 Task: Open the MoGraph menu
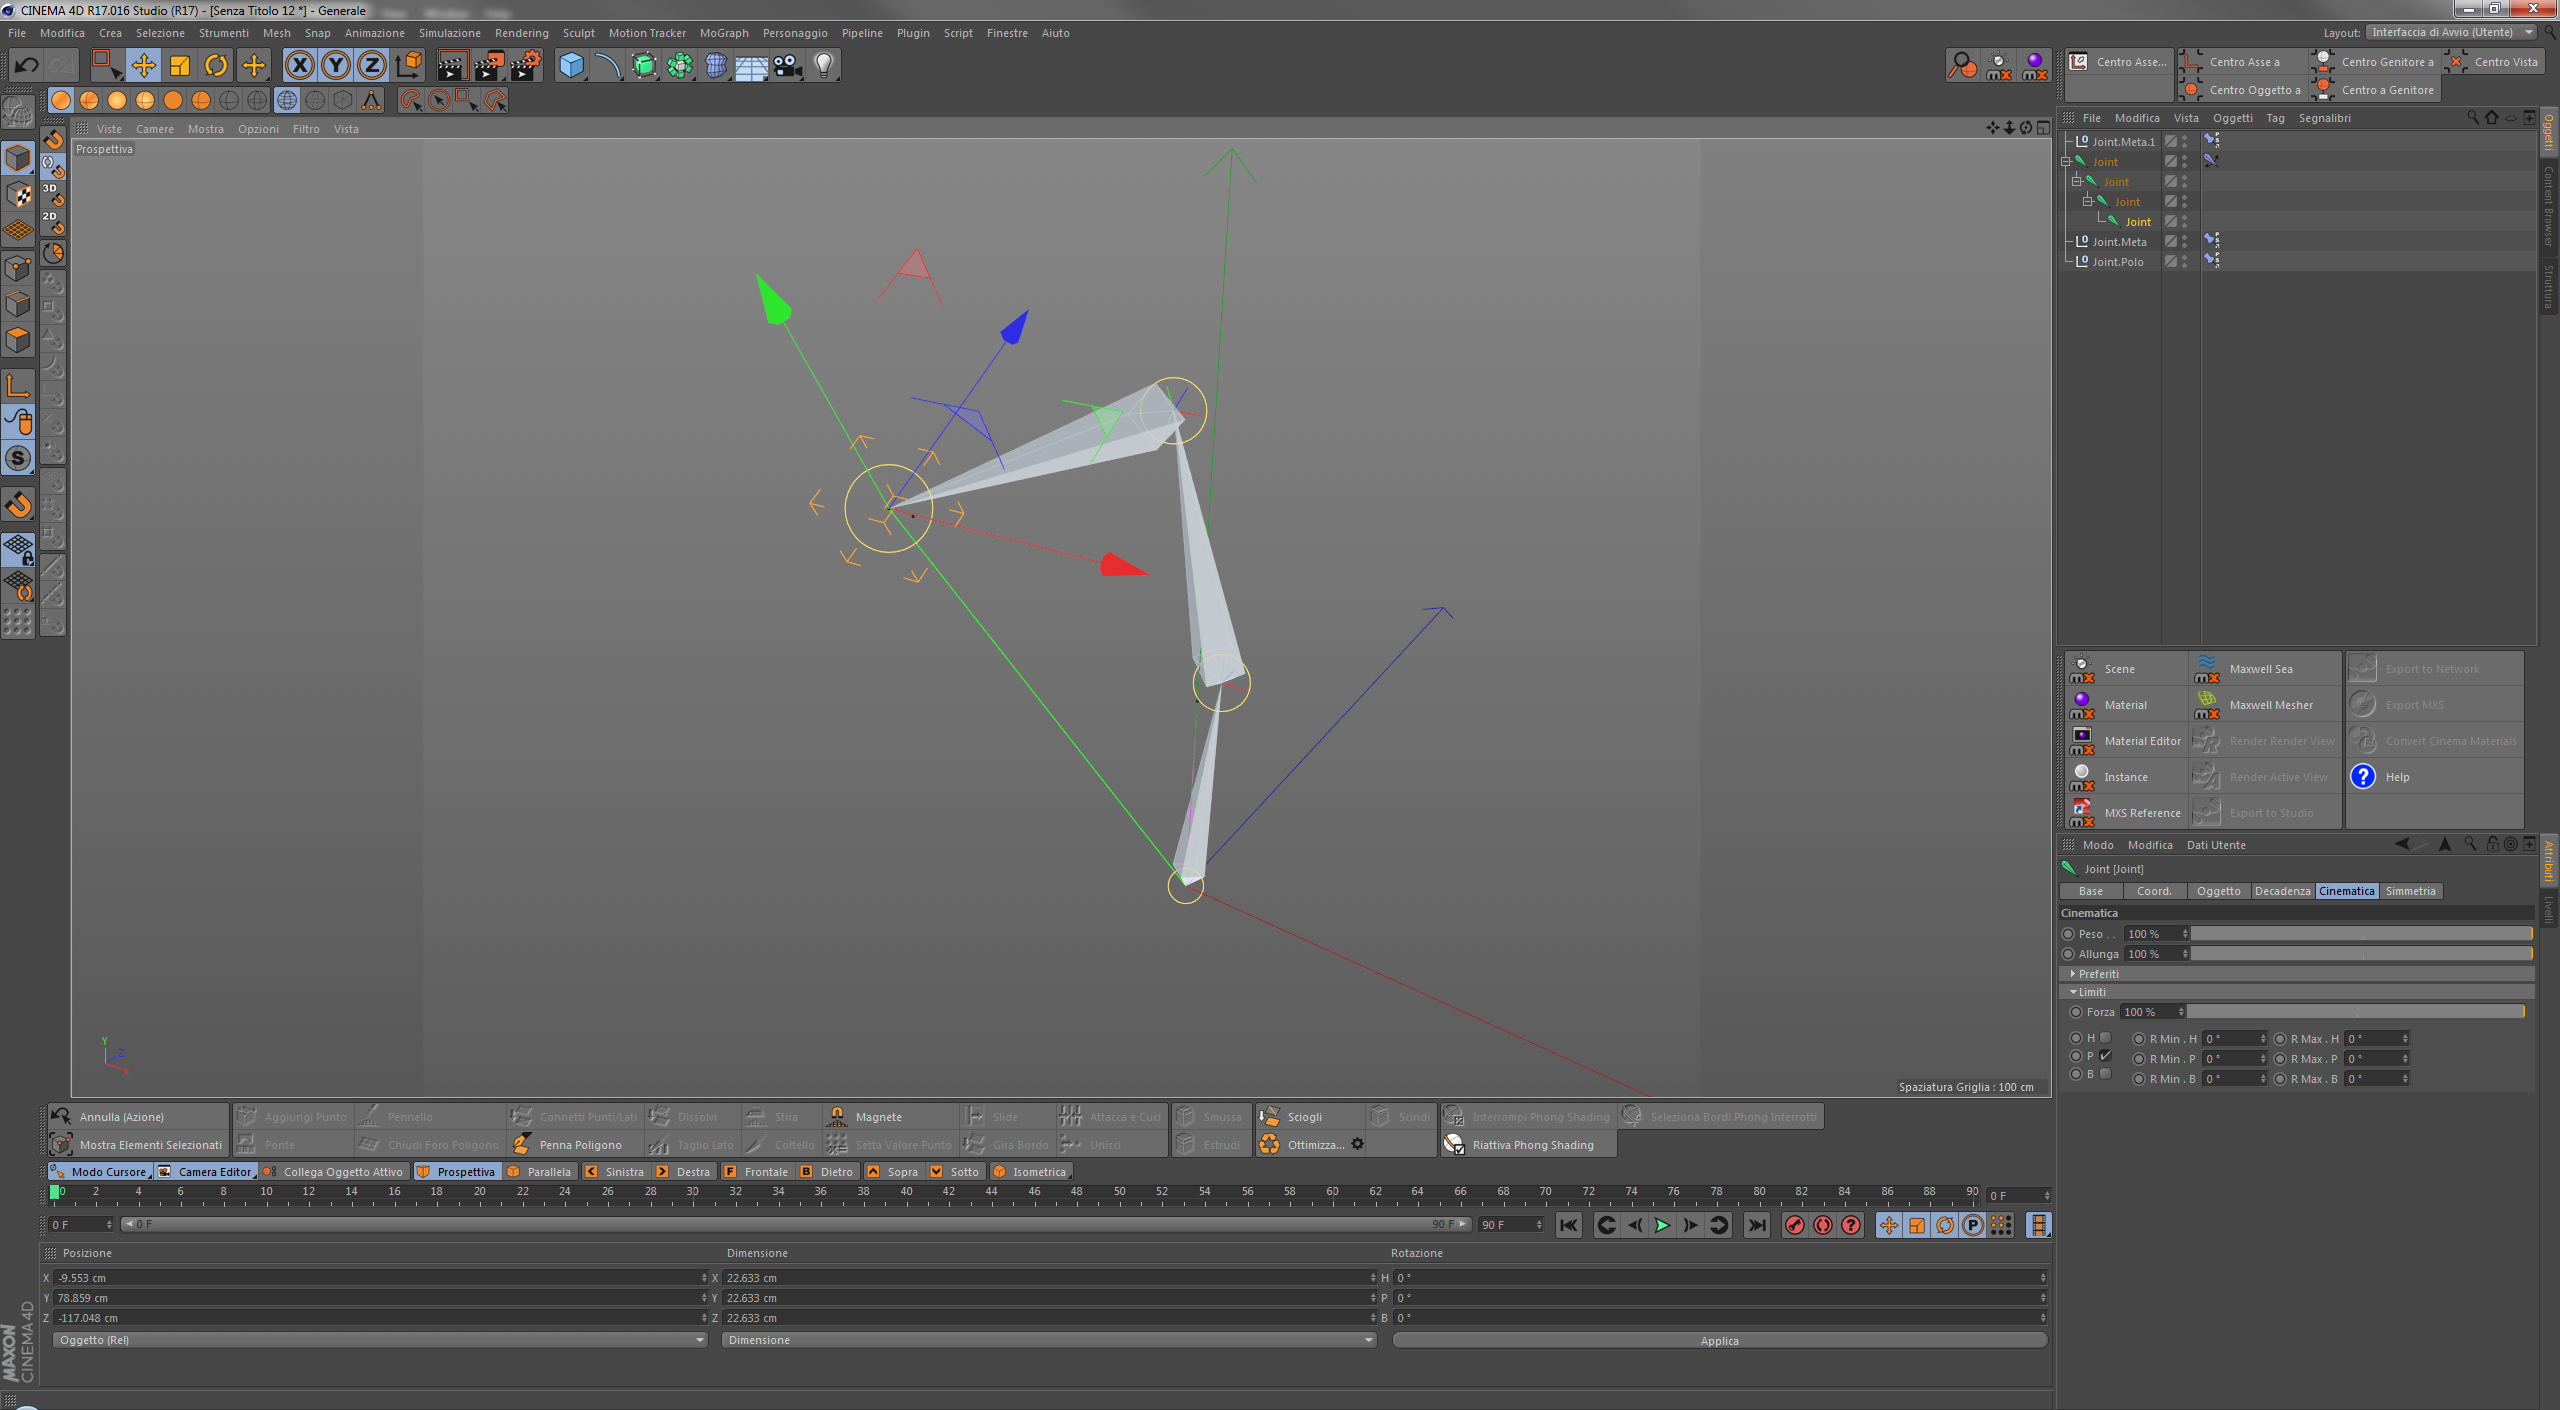pos(723,33)
